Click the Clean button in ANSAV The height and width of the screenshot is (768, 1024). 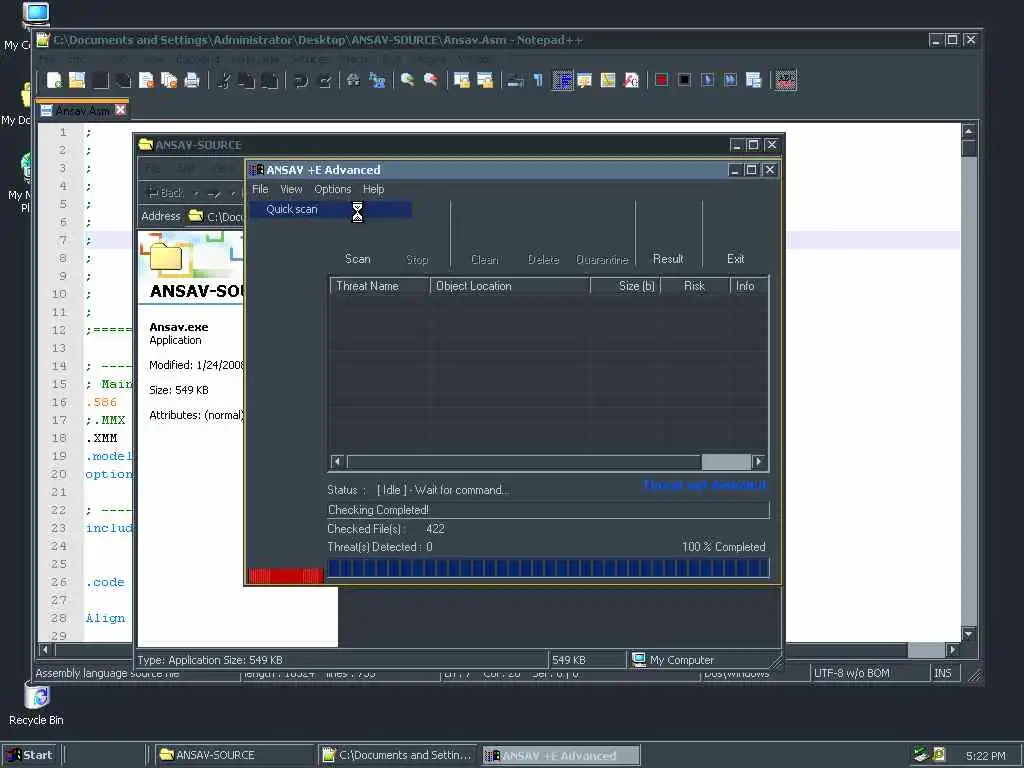(x=485, y=259)
